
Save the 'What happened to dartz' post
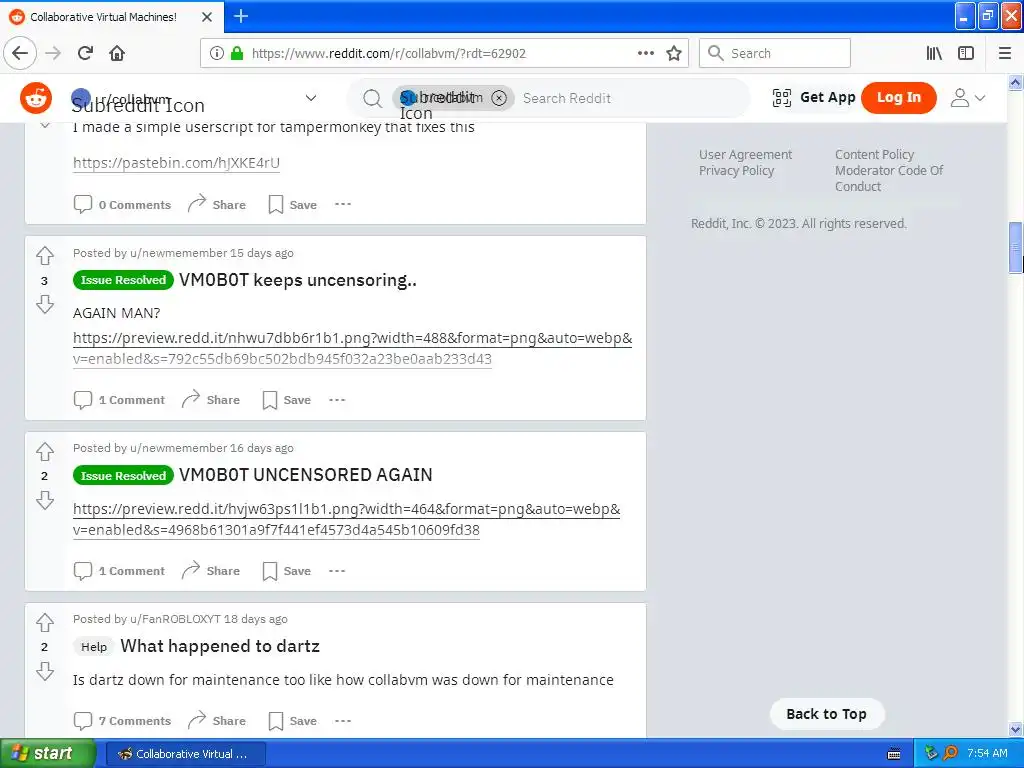293,721
